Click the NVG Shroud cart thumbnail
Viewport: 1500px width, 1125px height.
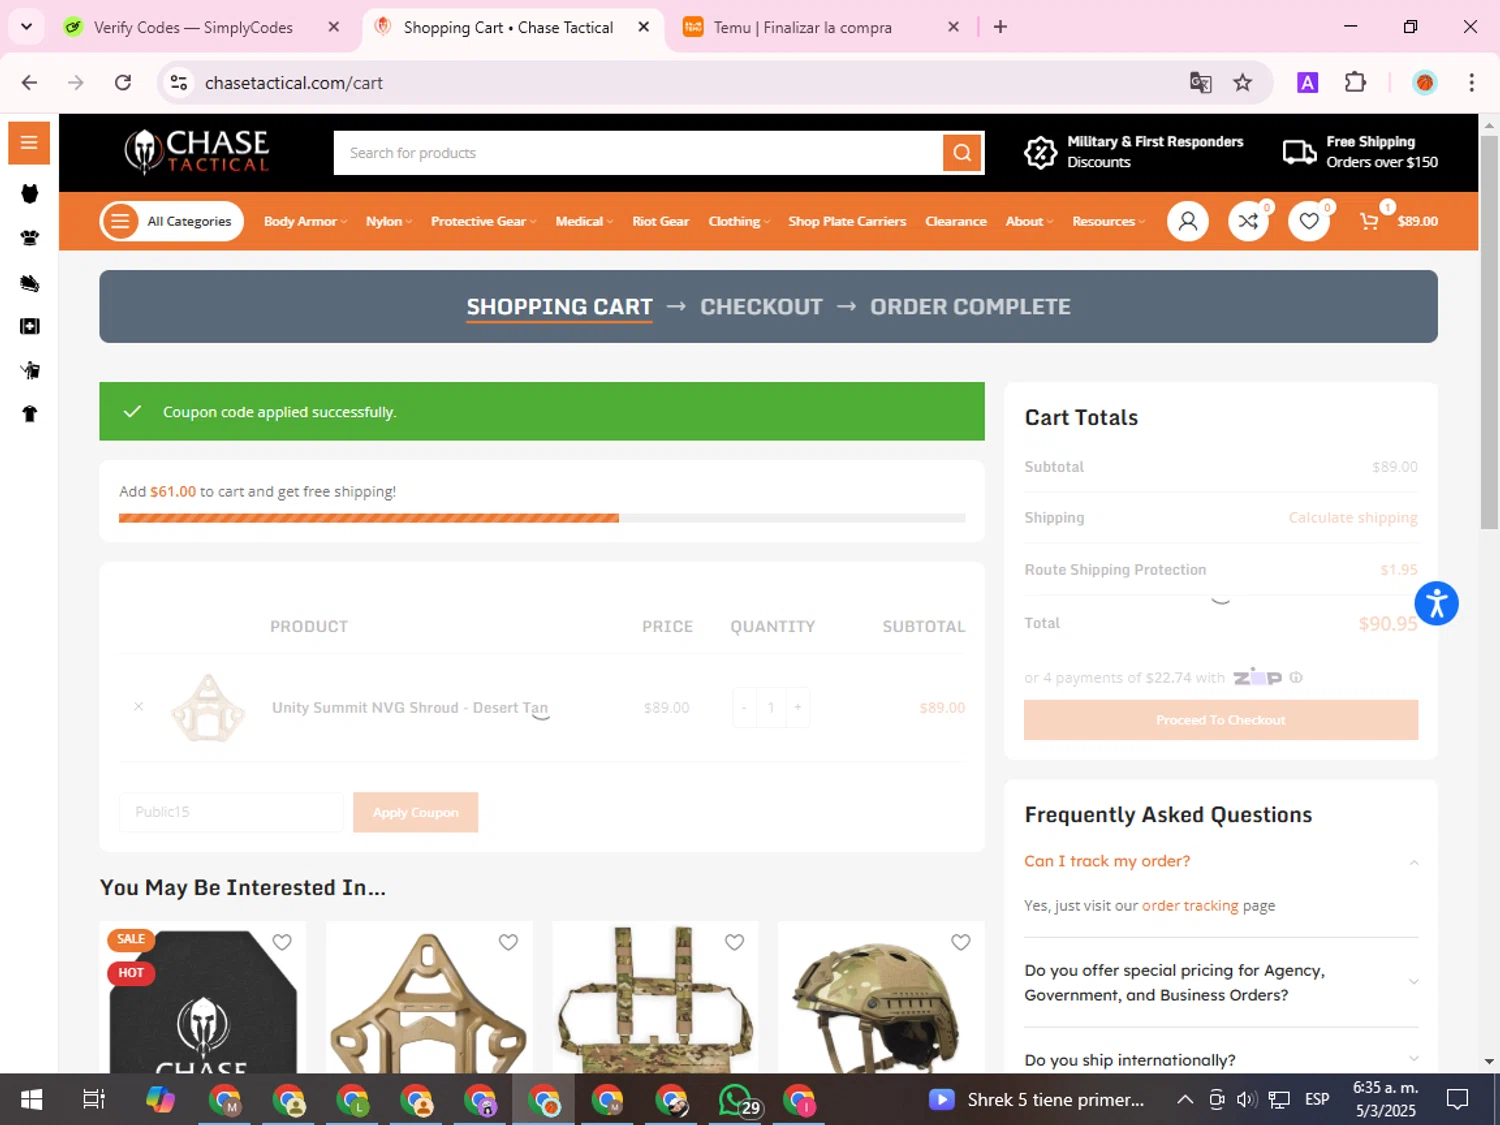pyautogui.click(x=208, y=707)
